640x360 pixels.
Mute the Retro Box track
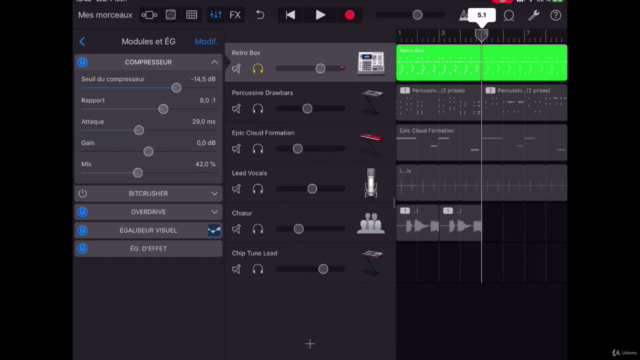[236, 69]
